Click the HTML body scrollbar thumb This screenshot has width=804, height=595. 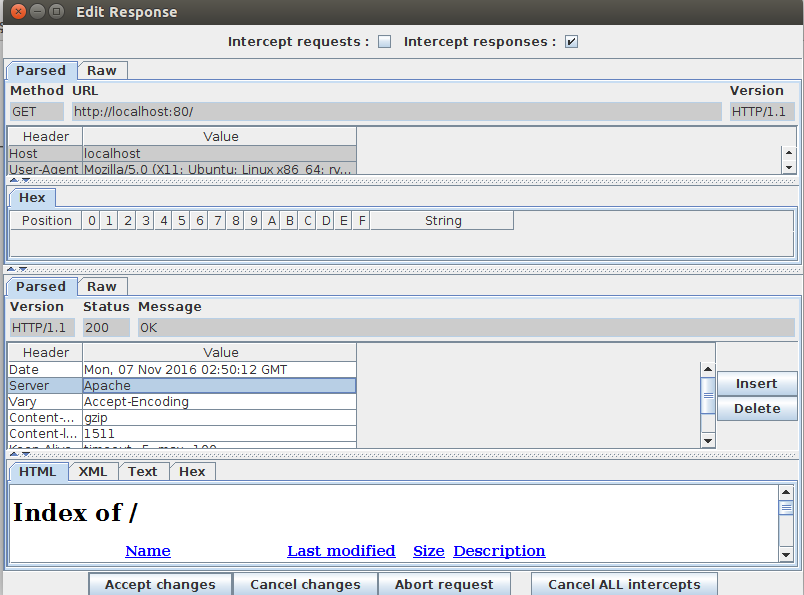click(786, 508)
